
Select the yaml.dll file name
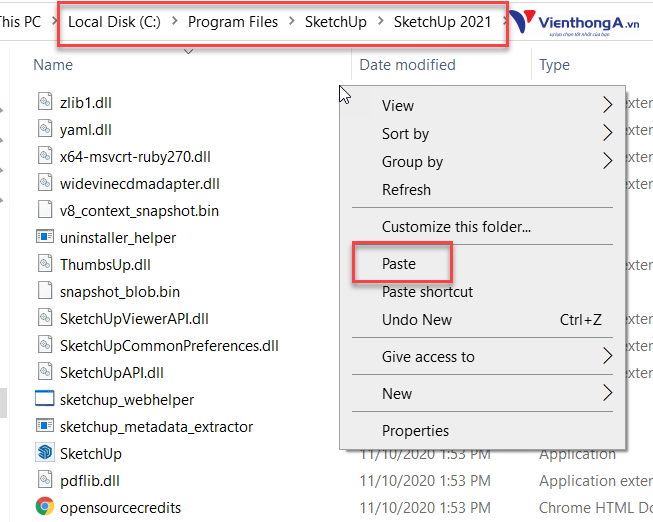pos(85,130)
